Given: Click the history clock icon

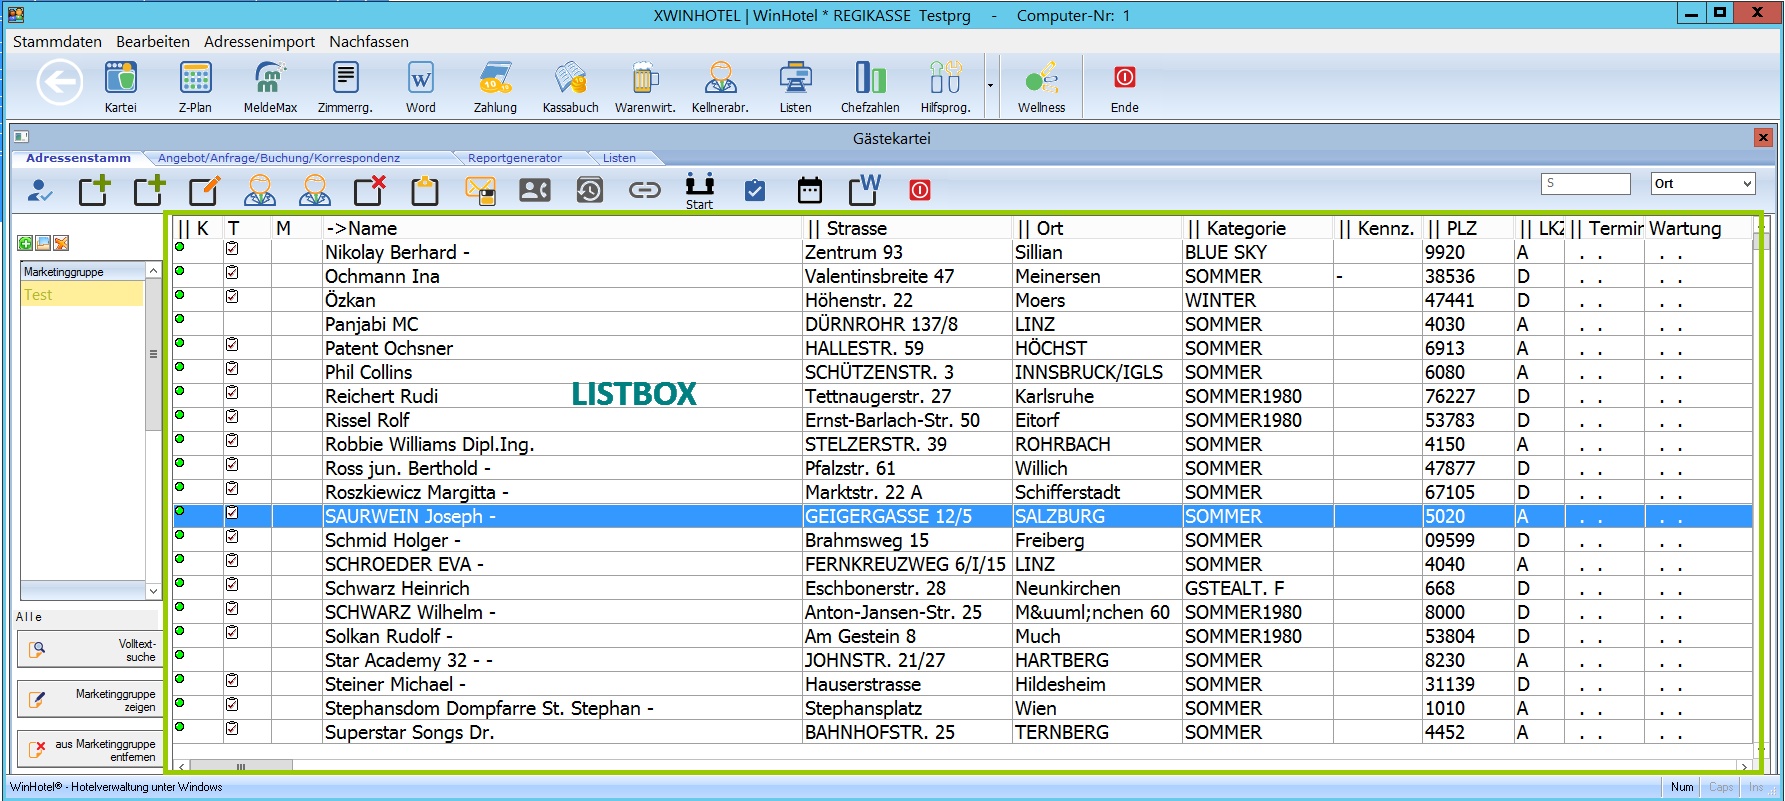Looking at the screenshot, I should [590, 190].
